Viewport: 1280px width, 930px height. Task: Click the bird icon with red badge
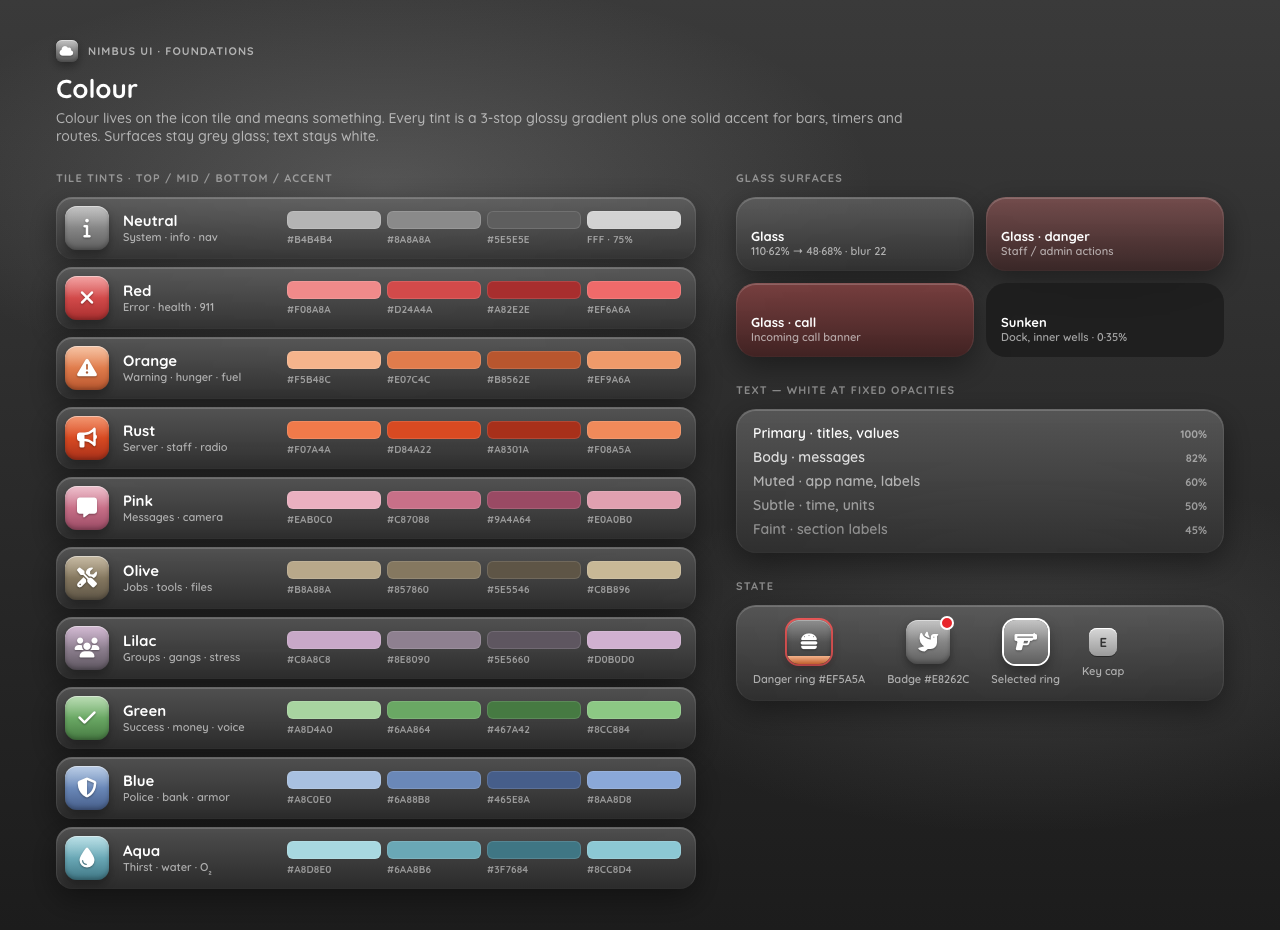[928, 642]
